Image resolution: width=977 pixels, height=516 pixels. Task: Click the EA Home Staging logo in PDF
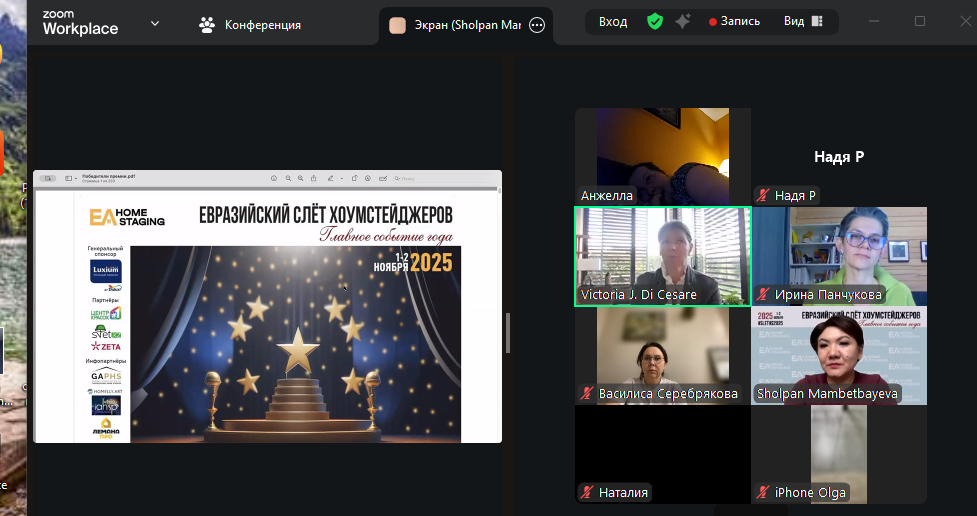pos(127,217)
